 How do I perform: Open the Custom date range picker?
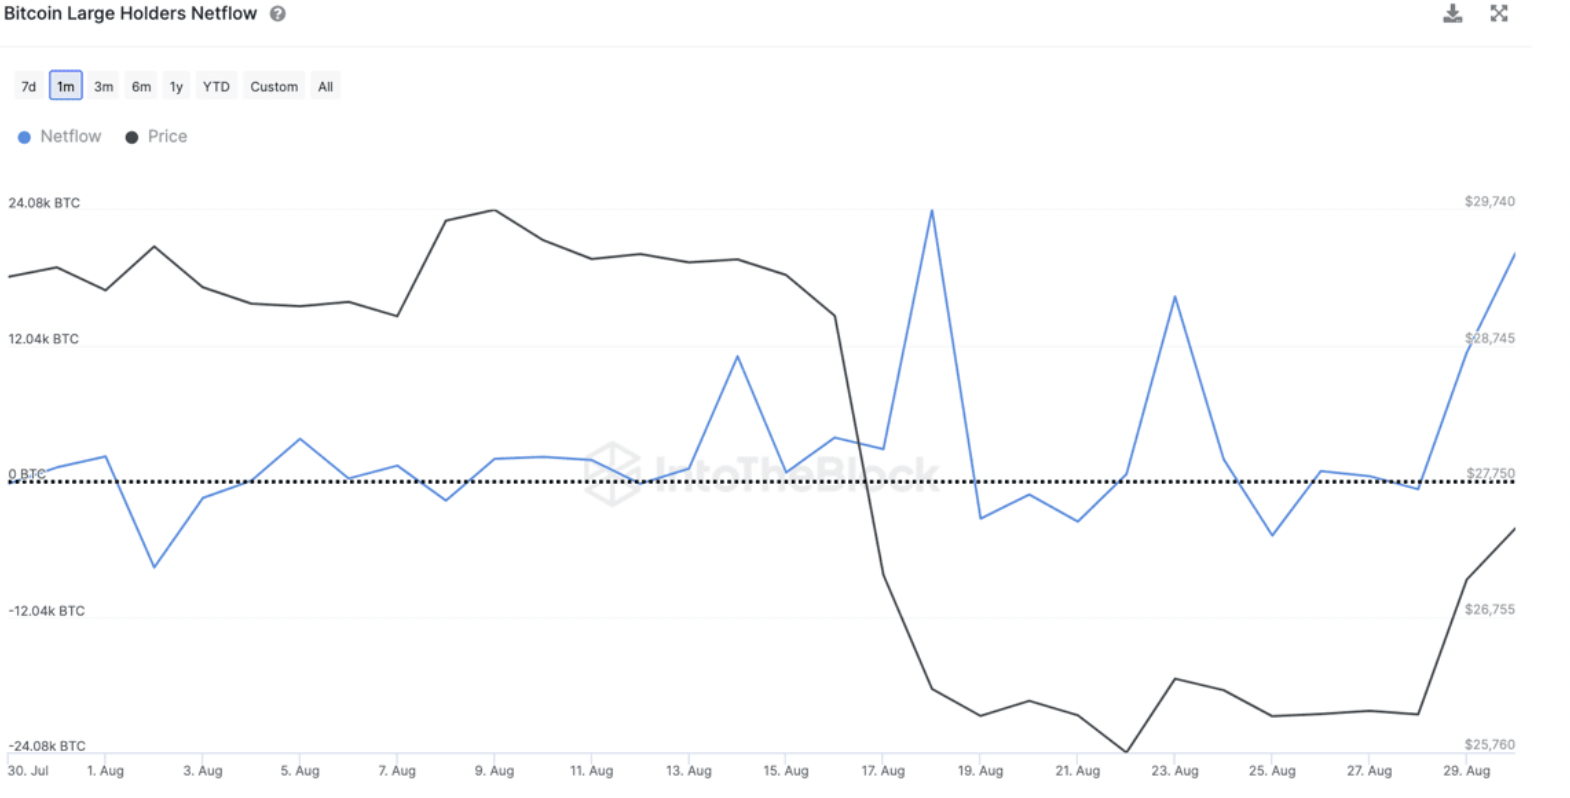click(x=274, y=87)
